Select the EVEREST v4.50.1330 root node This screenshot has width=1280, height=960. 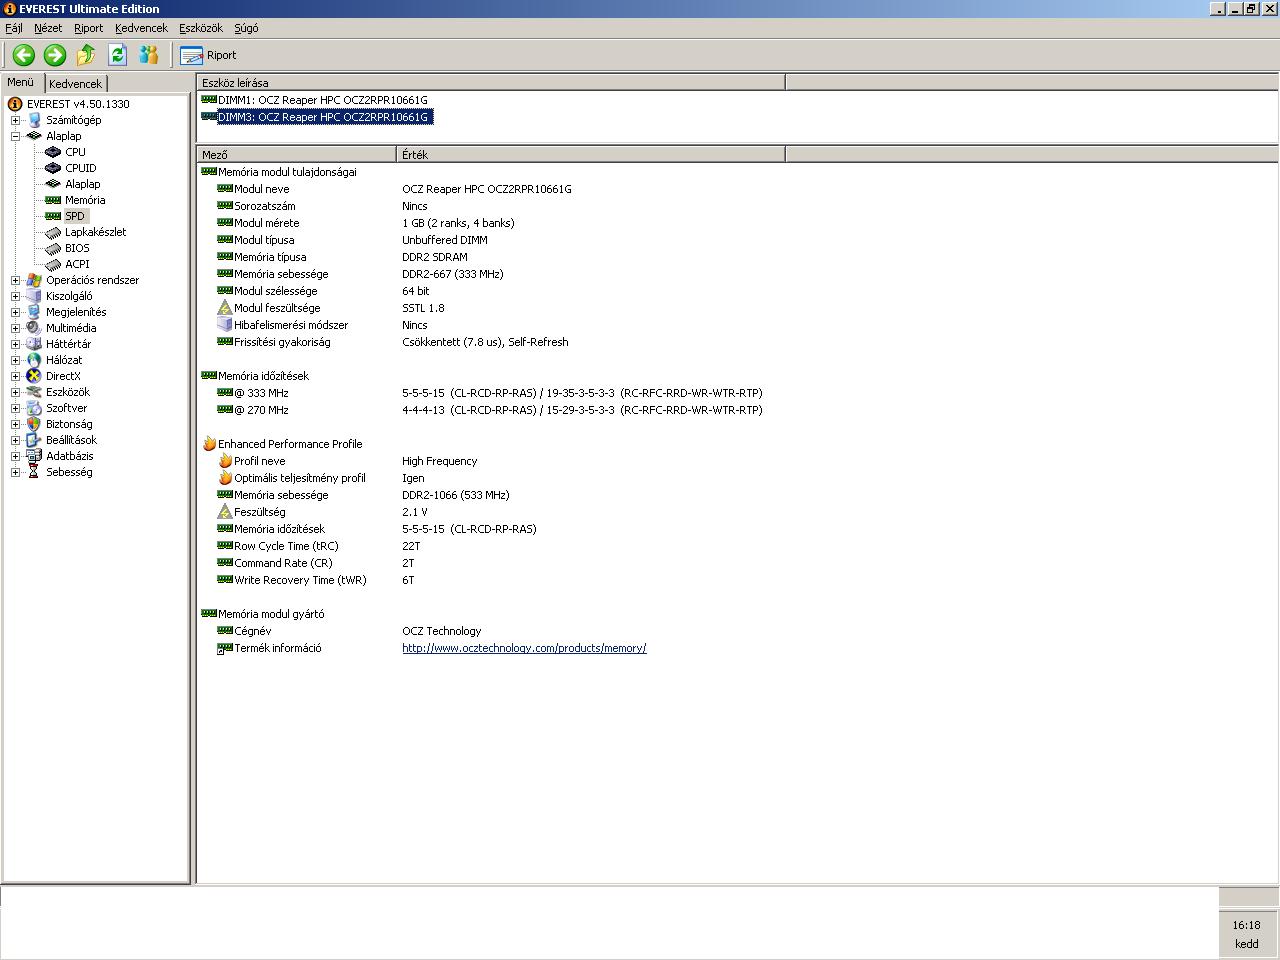(78, 104)
